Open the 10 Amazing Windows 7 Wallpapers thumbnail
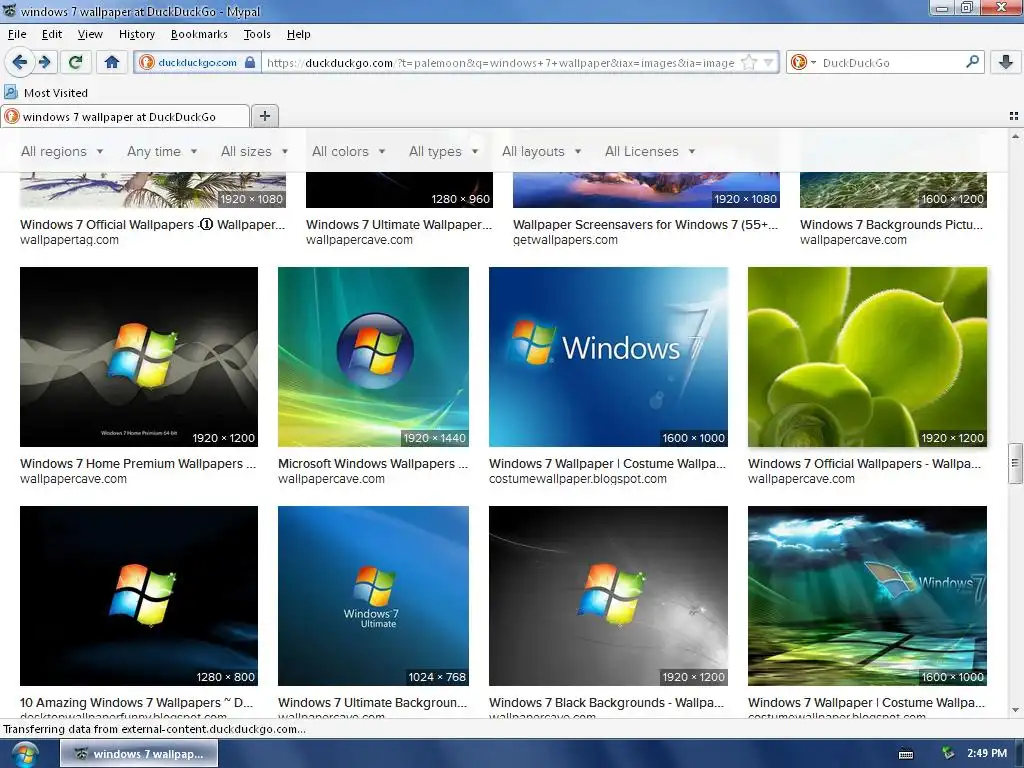The image size is (1024, 768). 139,596
